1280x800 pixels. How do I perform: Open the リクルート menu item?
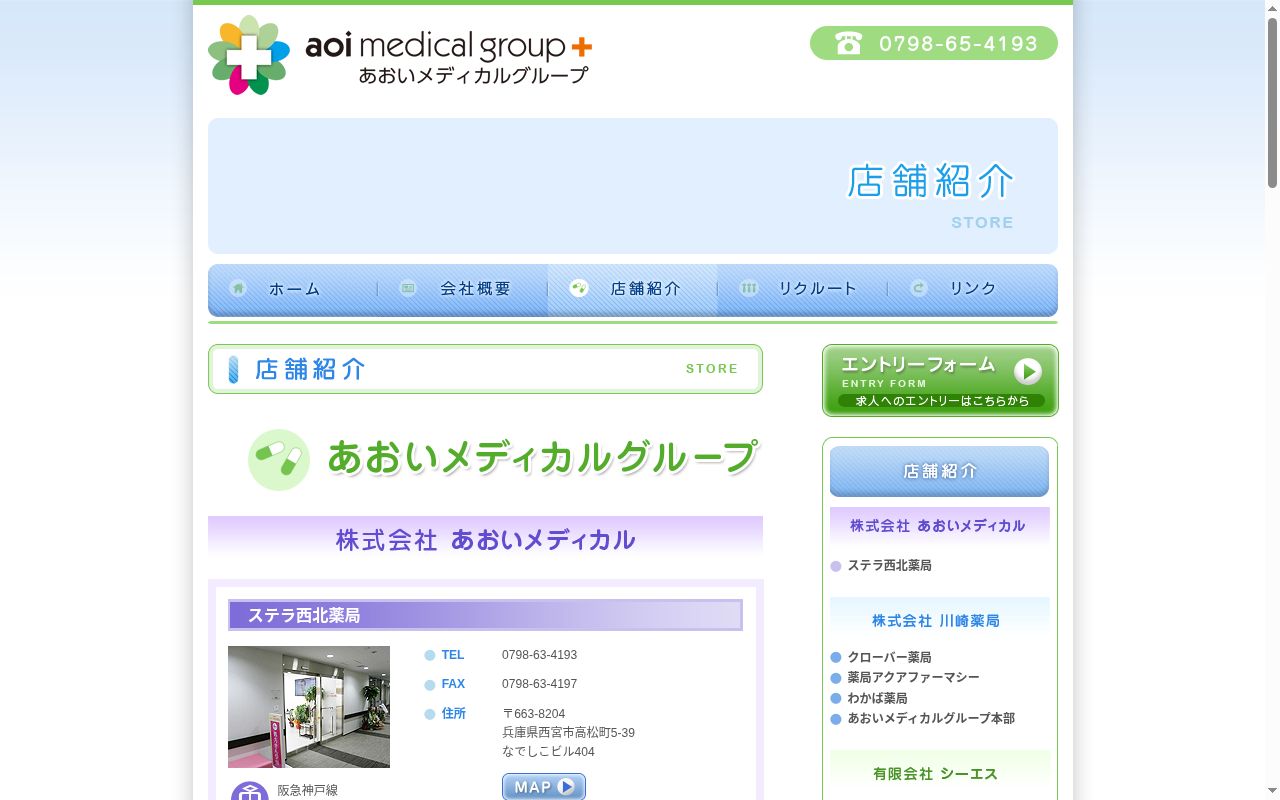803,290
